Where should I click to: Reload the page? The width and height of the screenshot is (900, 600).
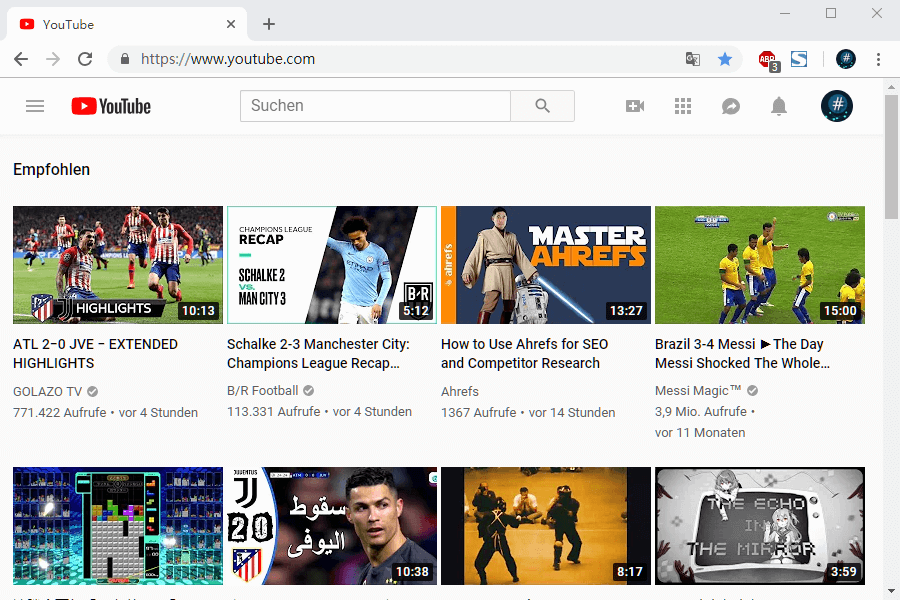click(x=85, y=59)
